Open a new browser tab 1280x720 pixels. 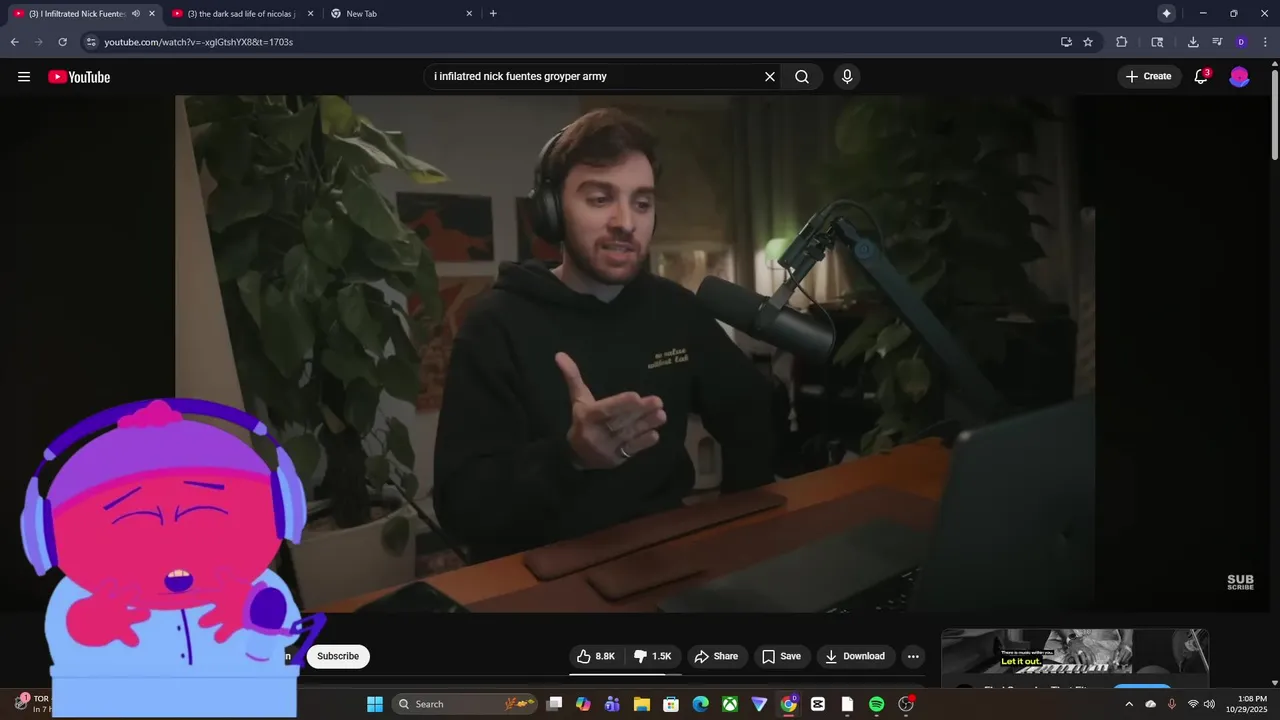pyautogui.click(x=493, y=14)
